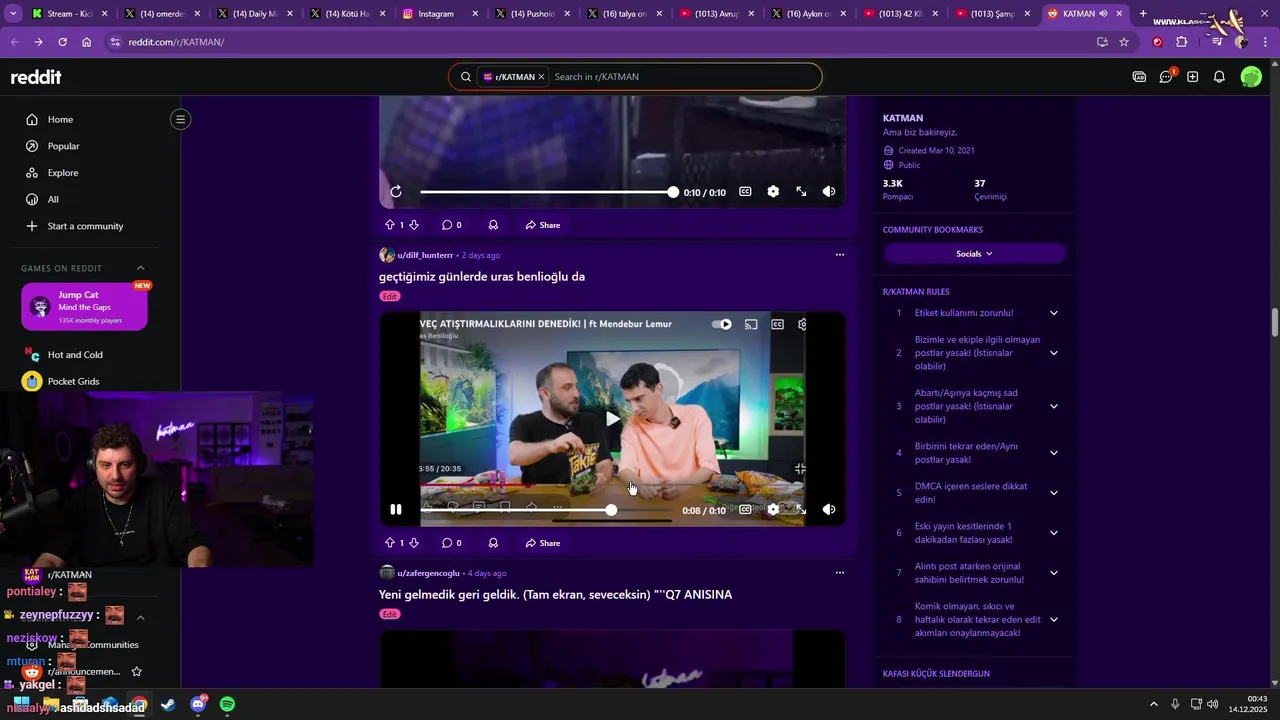Image resolution: width=1280 pixels, height=720 pixels.
Task: Click the Reddit logo
Action: [x=36, y=77]
